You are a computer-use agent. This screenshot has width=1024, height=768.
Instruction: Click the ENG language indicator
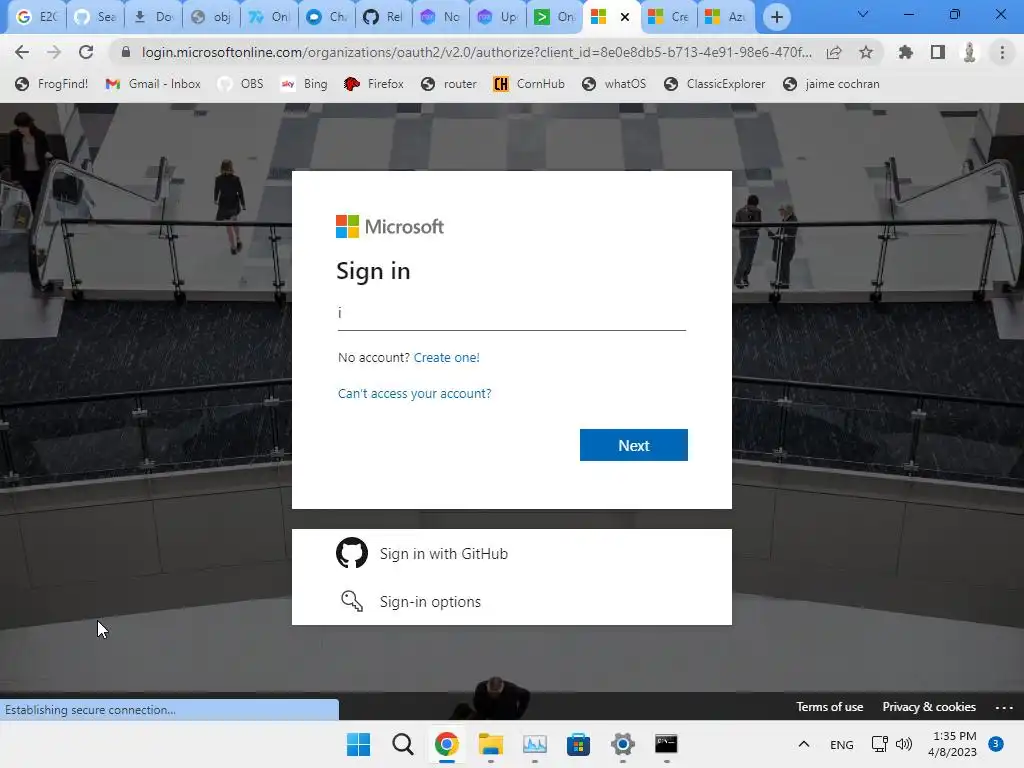click(x=842, y=744)
